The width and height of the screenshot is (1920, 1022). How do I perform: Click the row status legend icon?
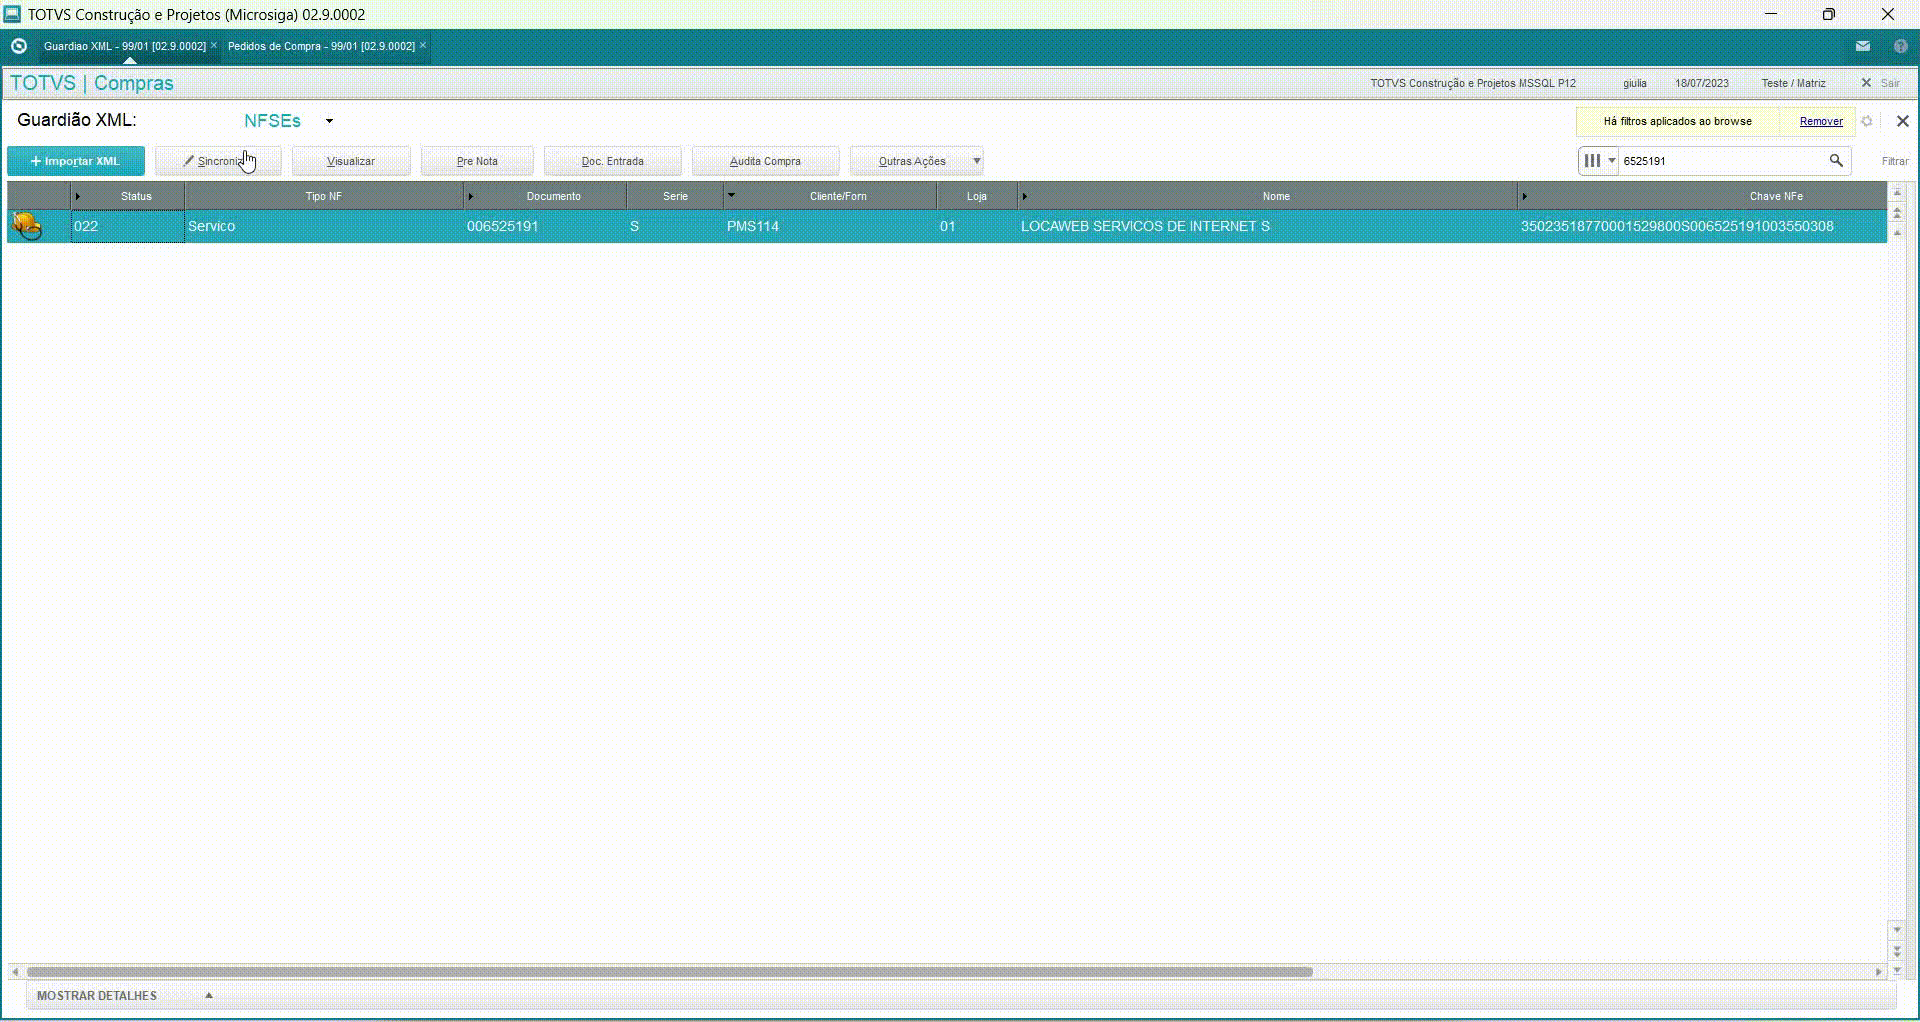(x=27, y=226)
